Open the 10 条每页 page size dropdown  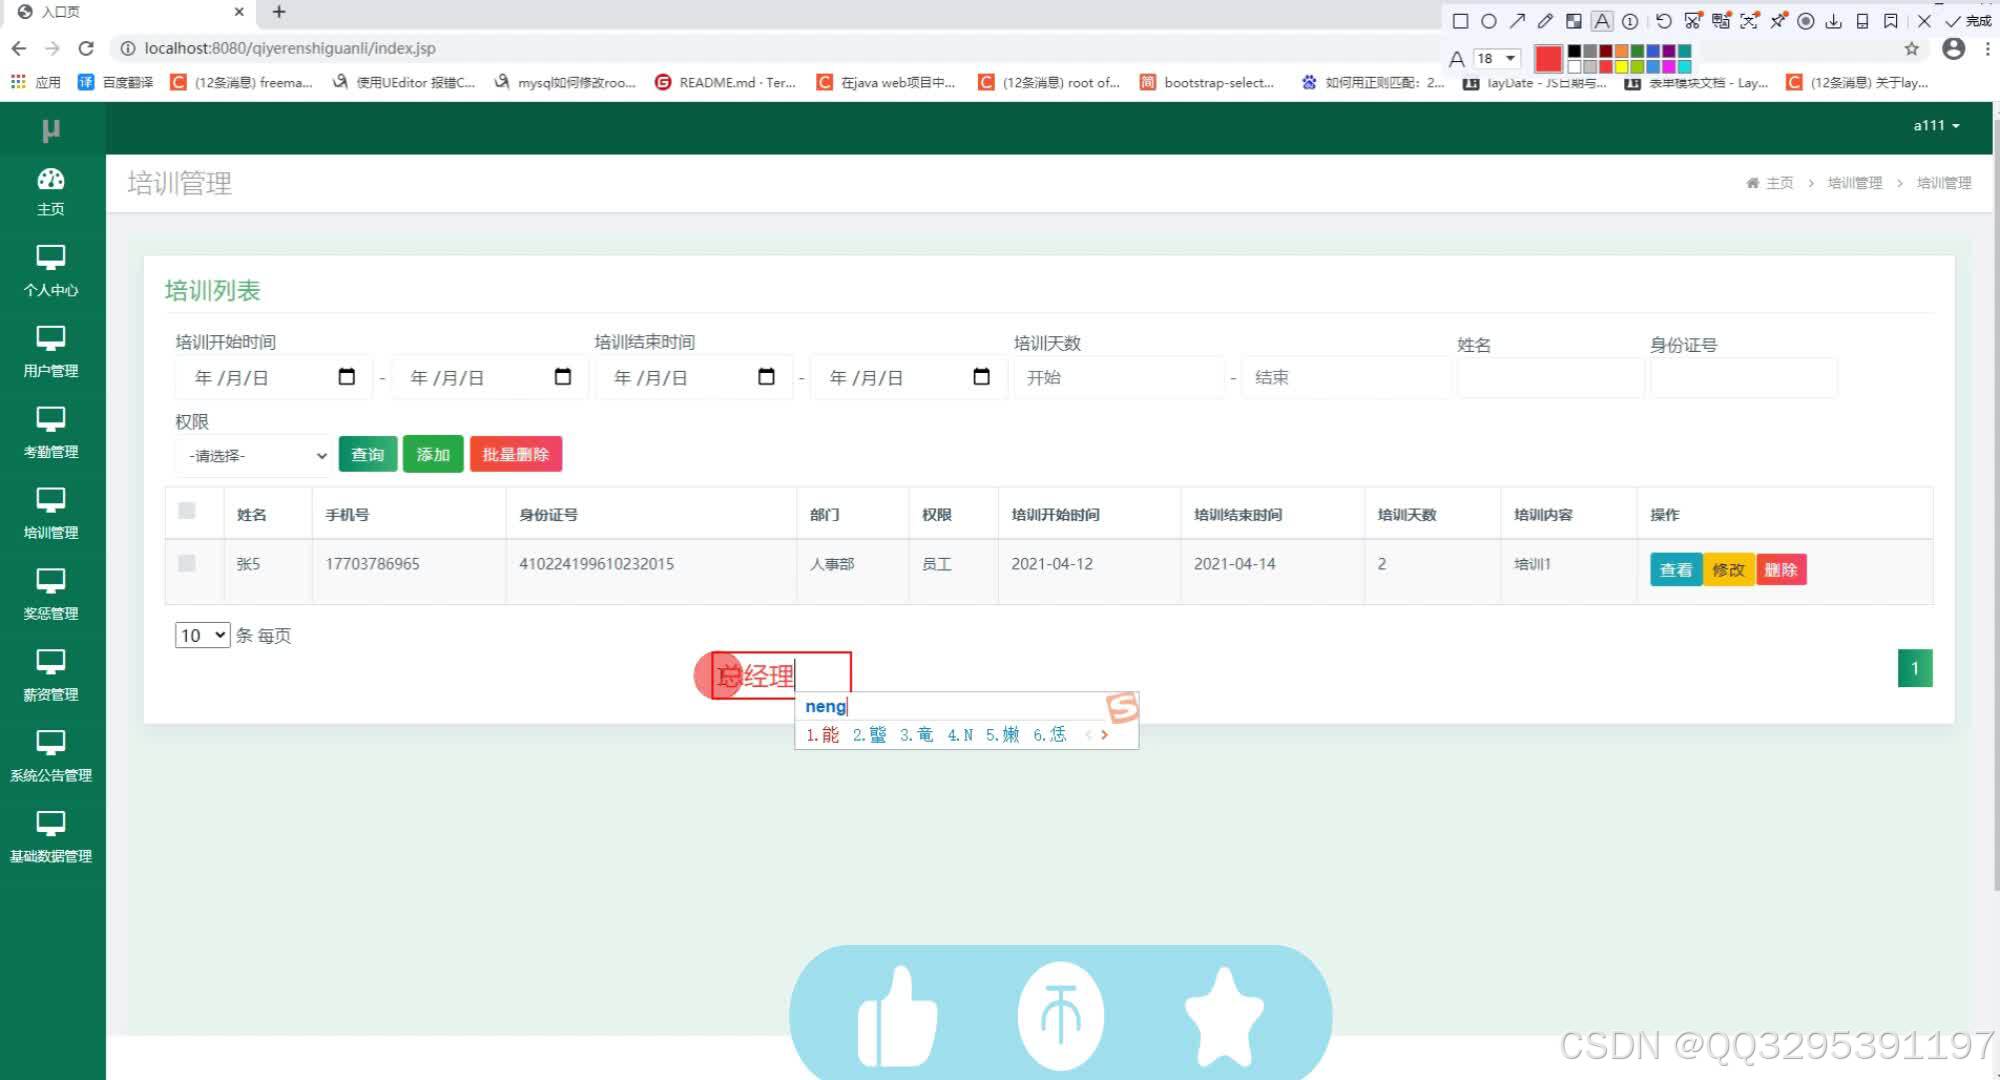coord(203,635)
